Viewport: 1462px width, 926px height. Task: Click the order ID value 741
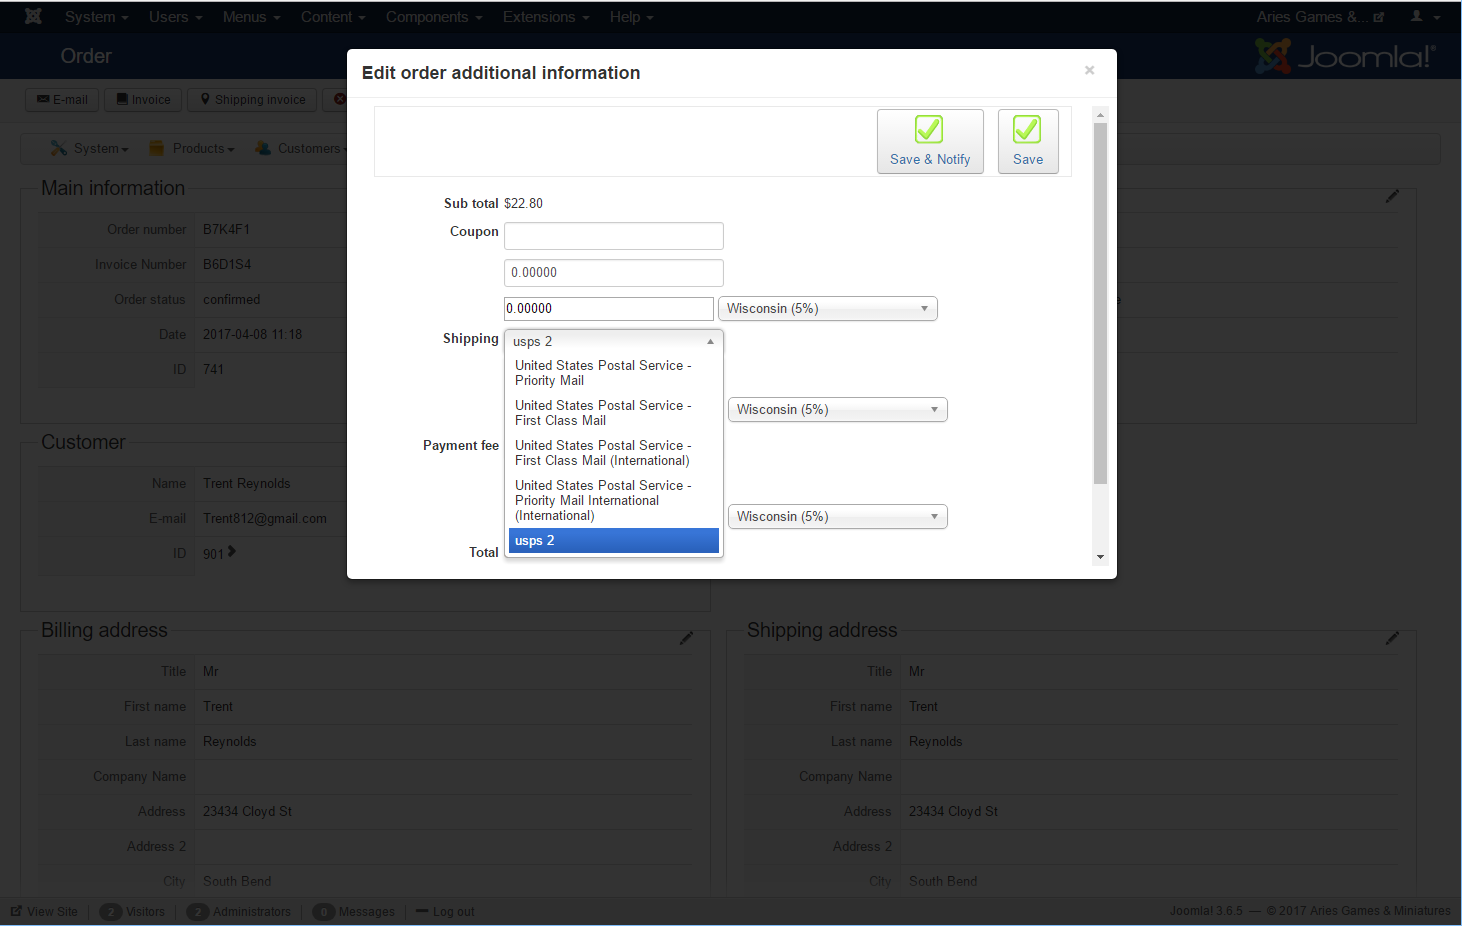pos(213,369)
